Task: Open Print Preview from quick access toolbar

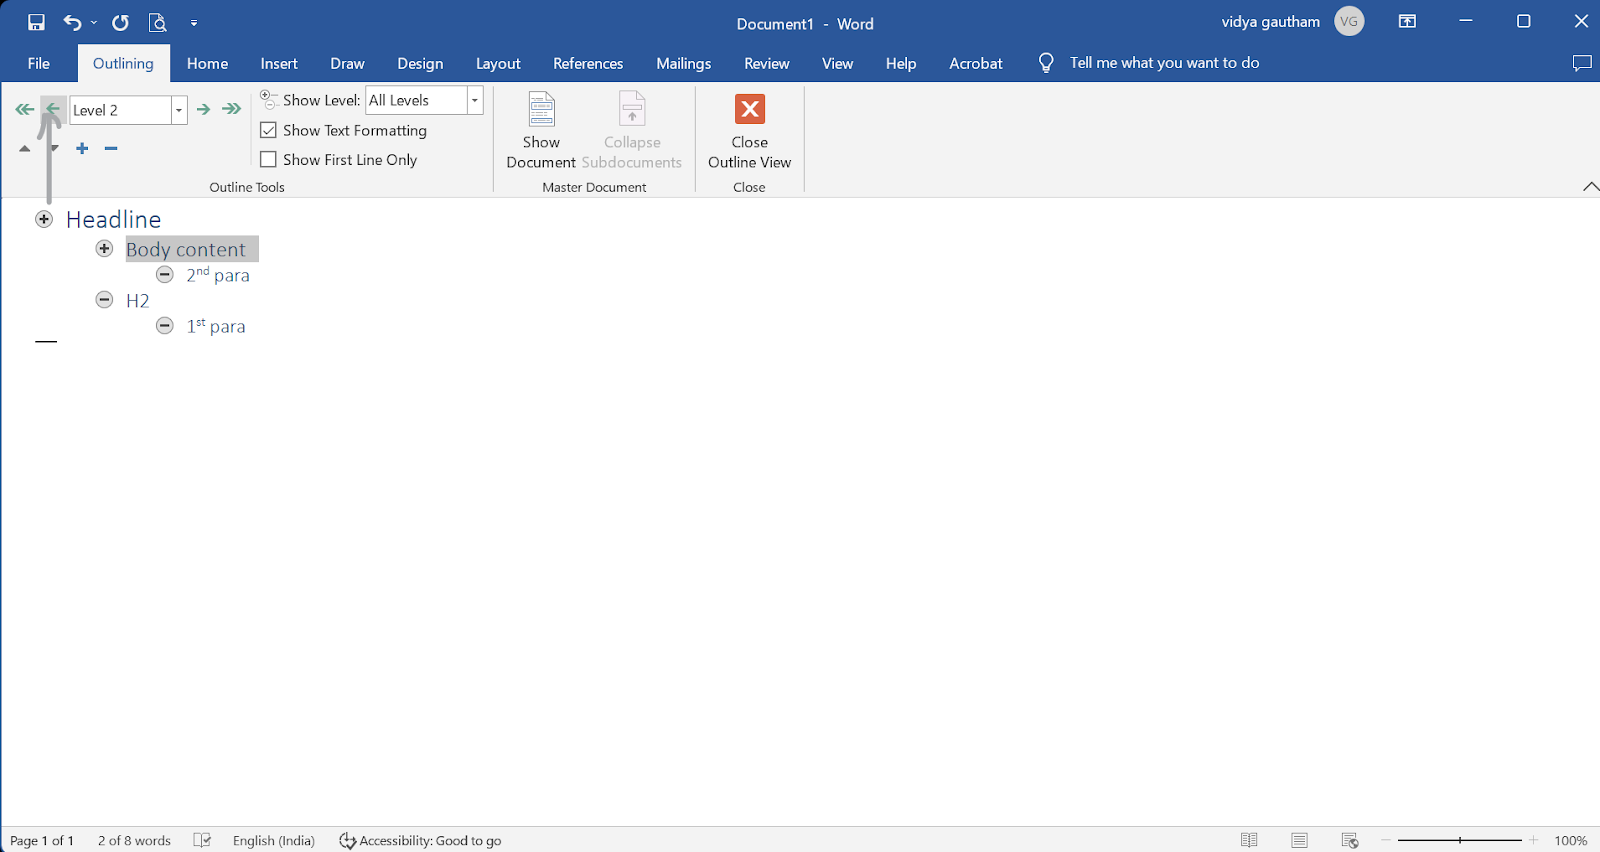Action: pyautogui.click(x=157, y=22)
